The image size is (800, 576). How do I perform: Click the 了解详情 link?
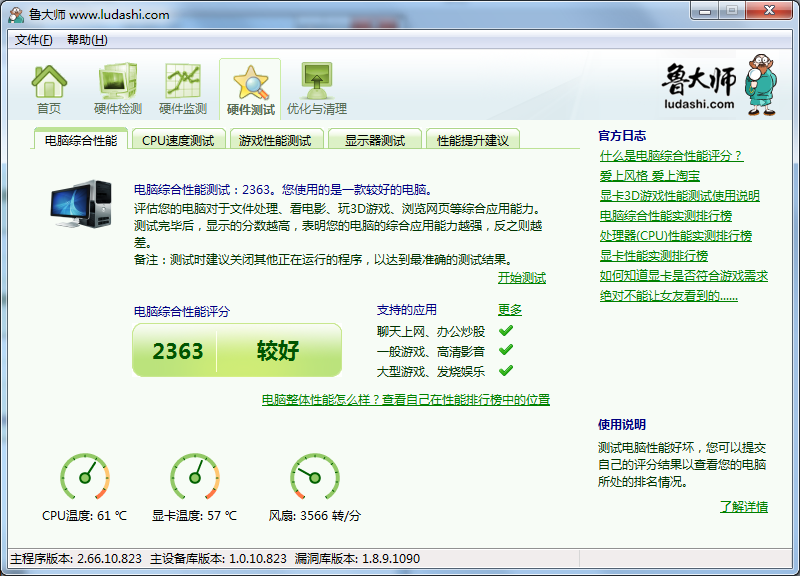coord(743,507)
